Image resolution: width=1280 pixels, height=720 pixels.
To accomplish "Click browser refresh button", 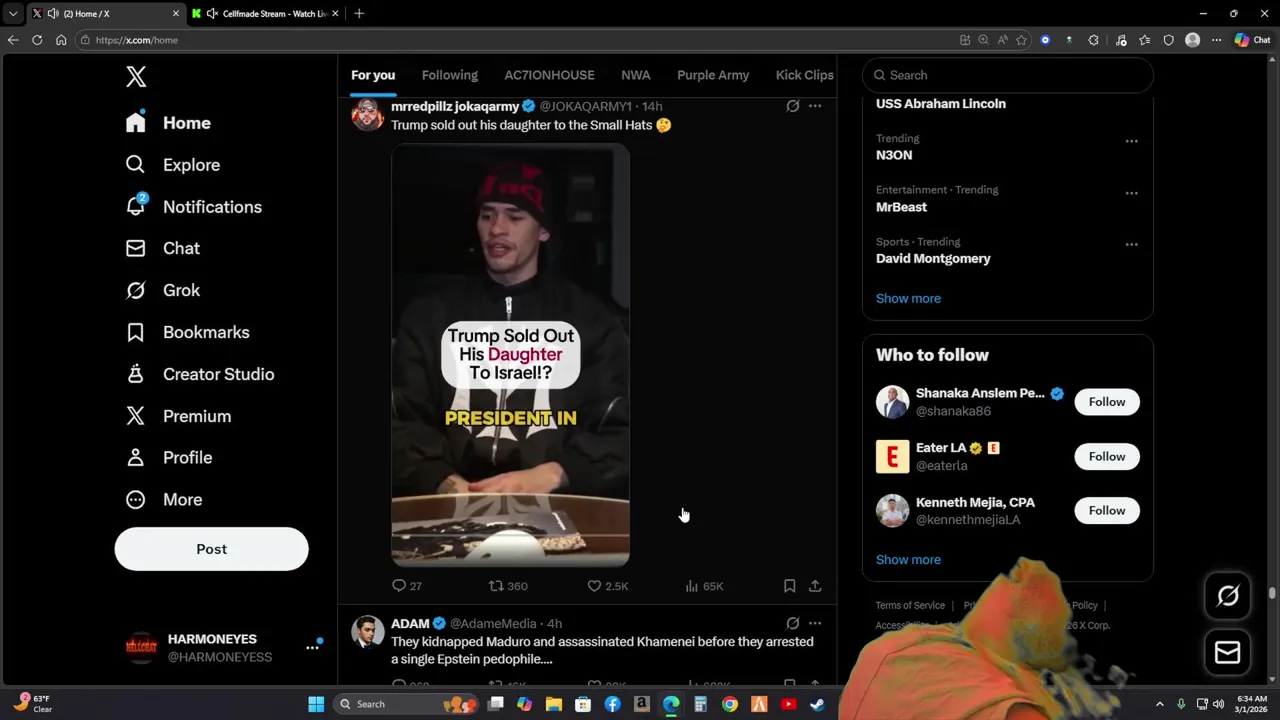I will point(37,40).
